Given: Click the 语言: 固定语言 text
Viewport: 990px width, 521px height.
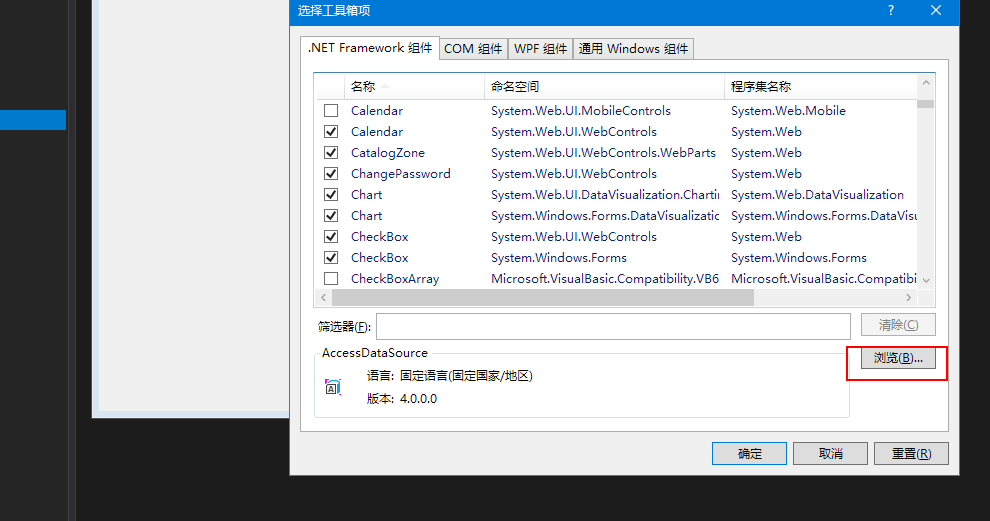Looking at the screenshot, I should coord(450,376).
